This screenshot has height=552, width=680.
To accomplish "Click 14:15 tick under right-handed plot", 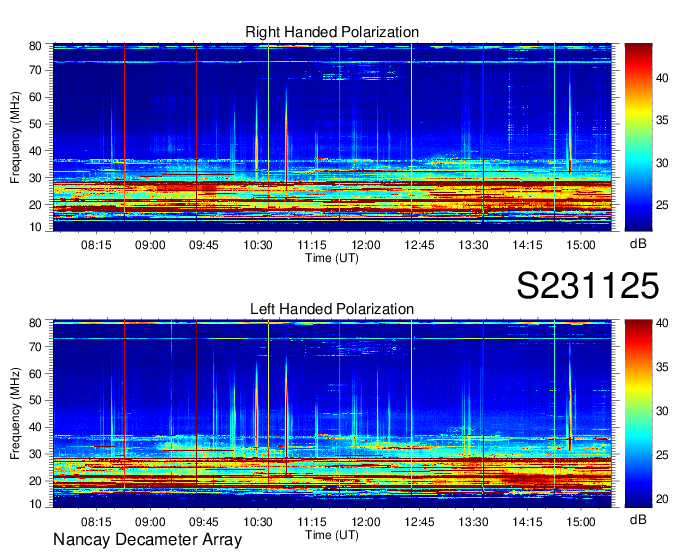I will 527,245.
